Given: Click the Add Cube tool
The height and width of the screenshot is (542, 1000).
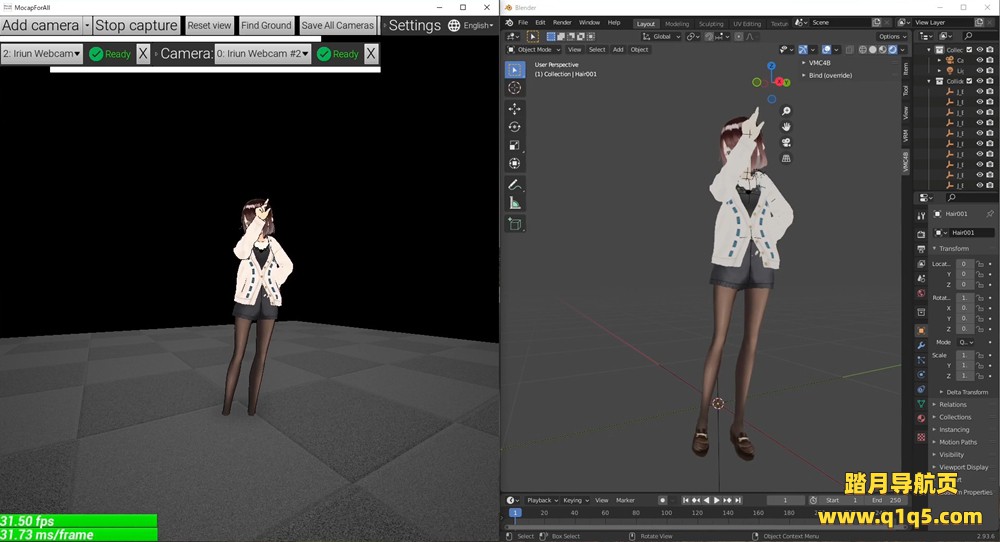Looking at the screenshot, I should pos(514,224).
